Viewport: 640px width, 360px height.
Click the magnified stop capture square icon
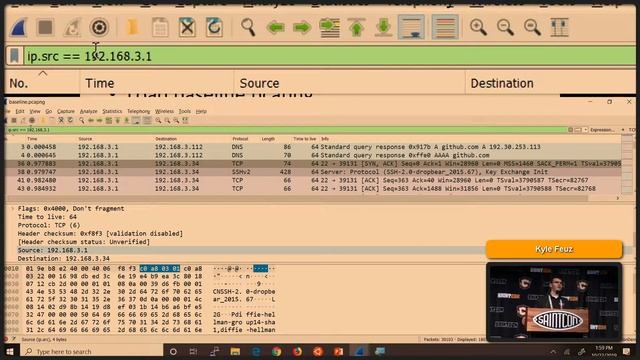coord(45,27)
